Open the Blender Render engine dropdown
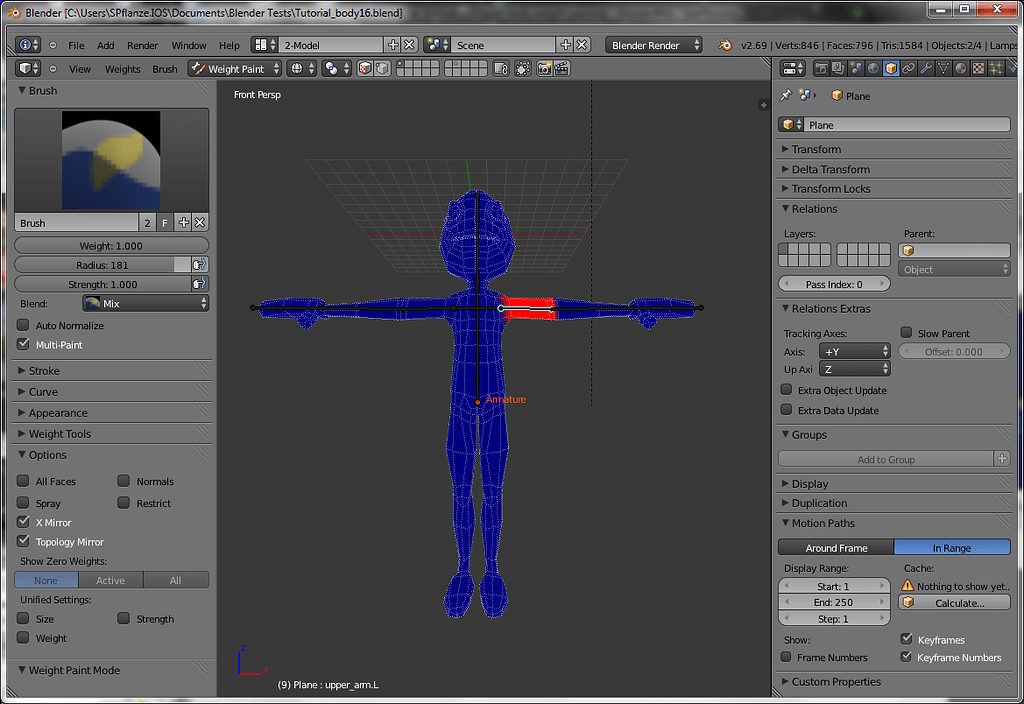 pyautogui.click(x=654, y=45)
